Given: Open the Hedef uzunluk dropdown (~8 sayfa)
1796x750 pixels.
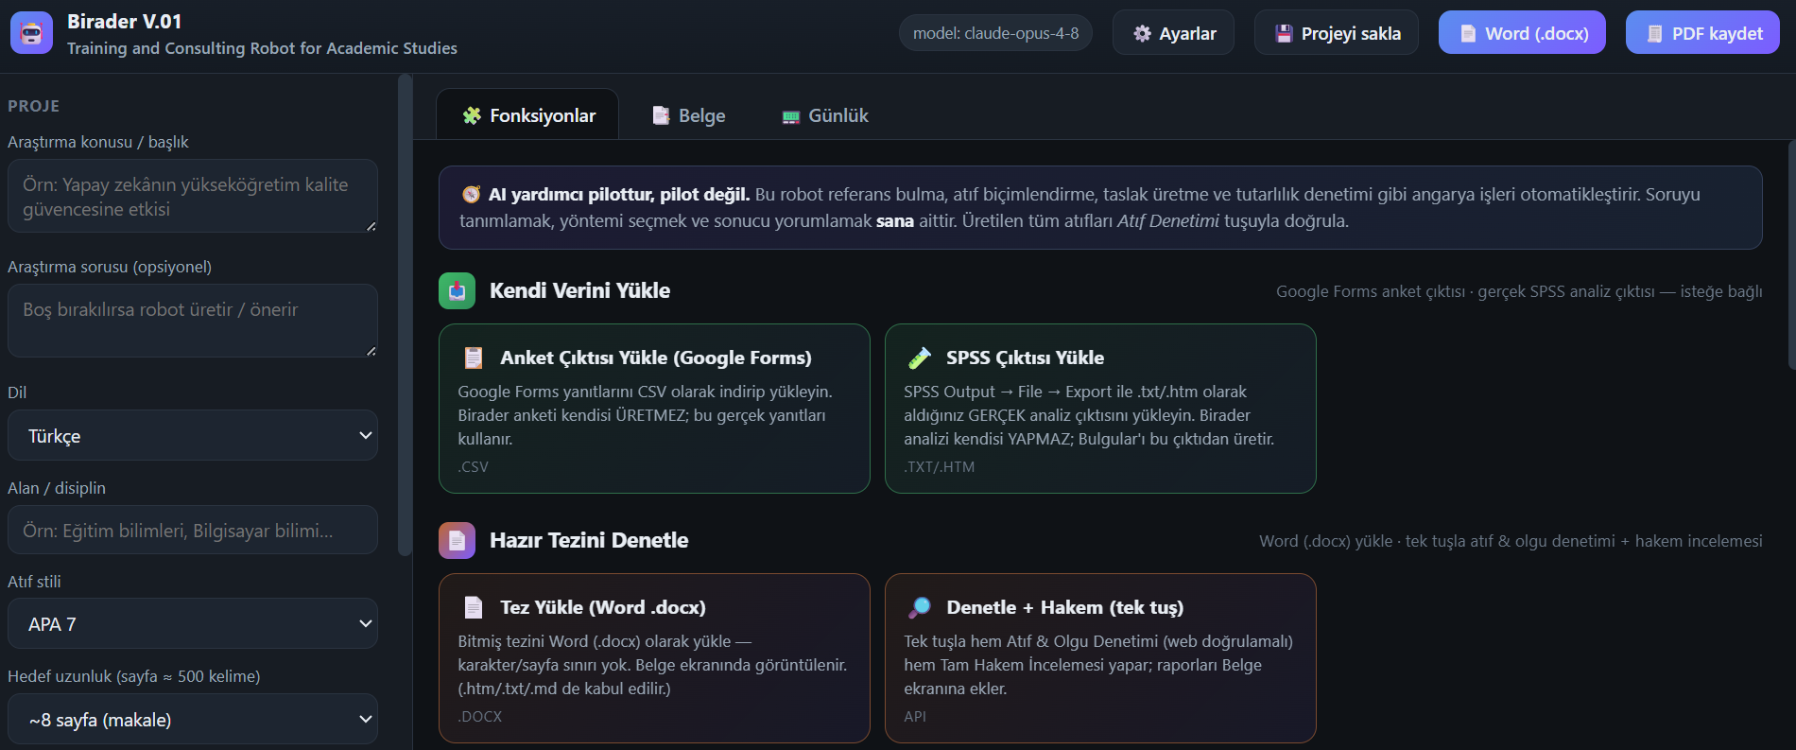Looking at the screenshot, I should click(x=193, y=719).
